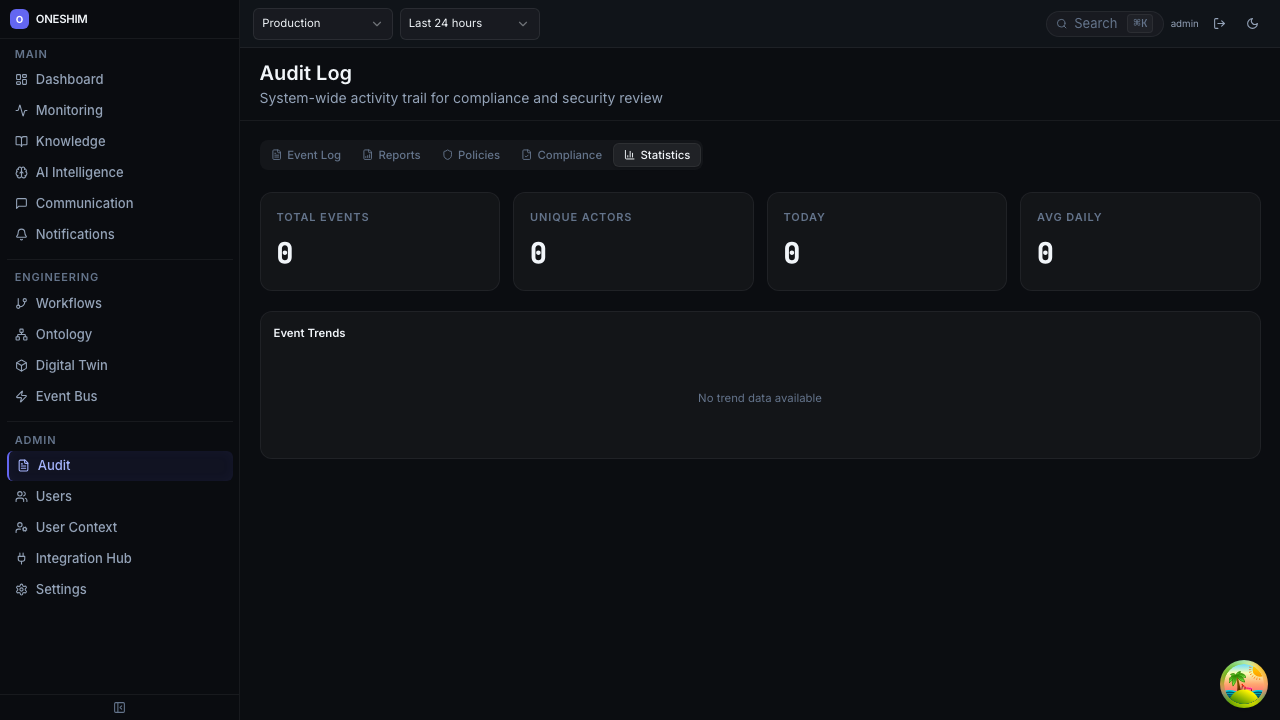Open AI Intelligence in sidebar

pos(79,172)
